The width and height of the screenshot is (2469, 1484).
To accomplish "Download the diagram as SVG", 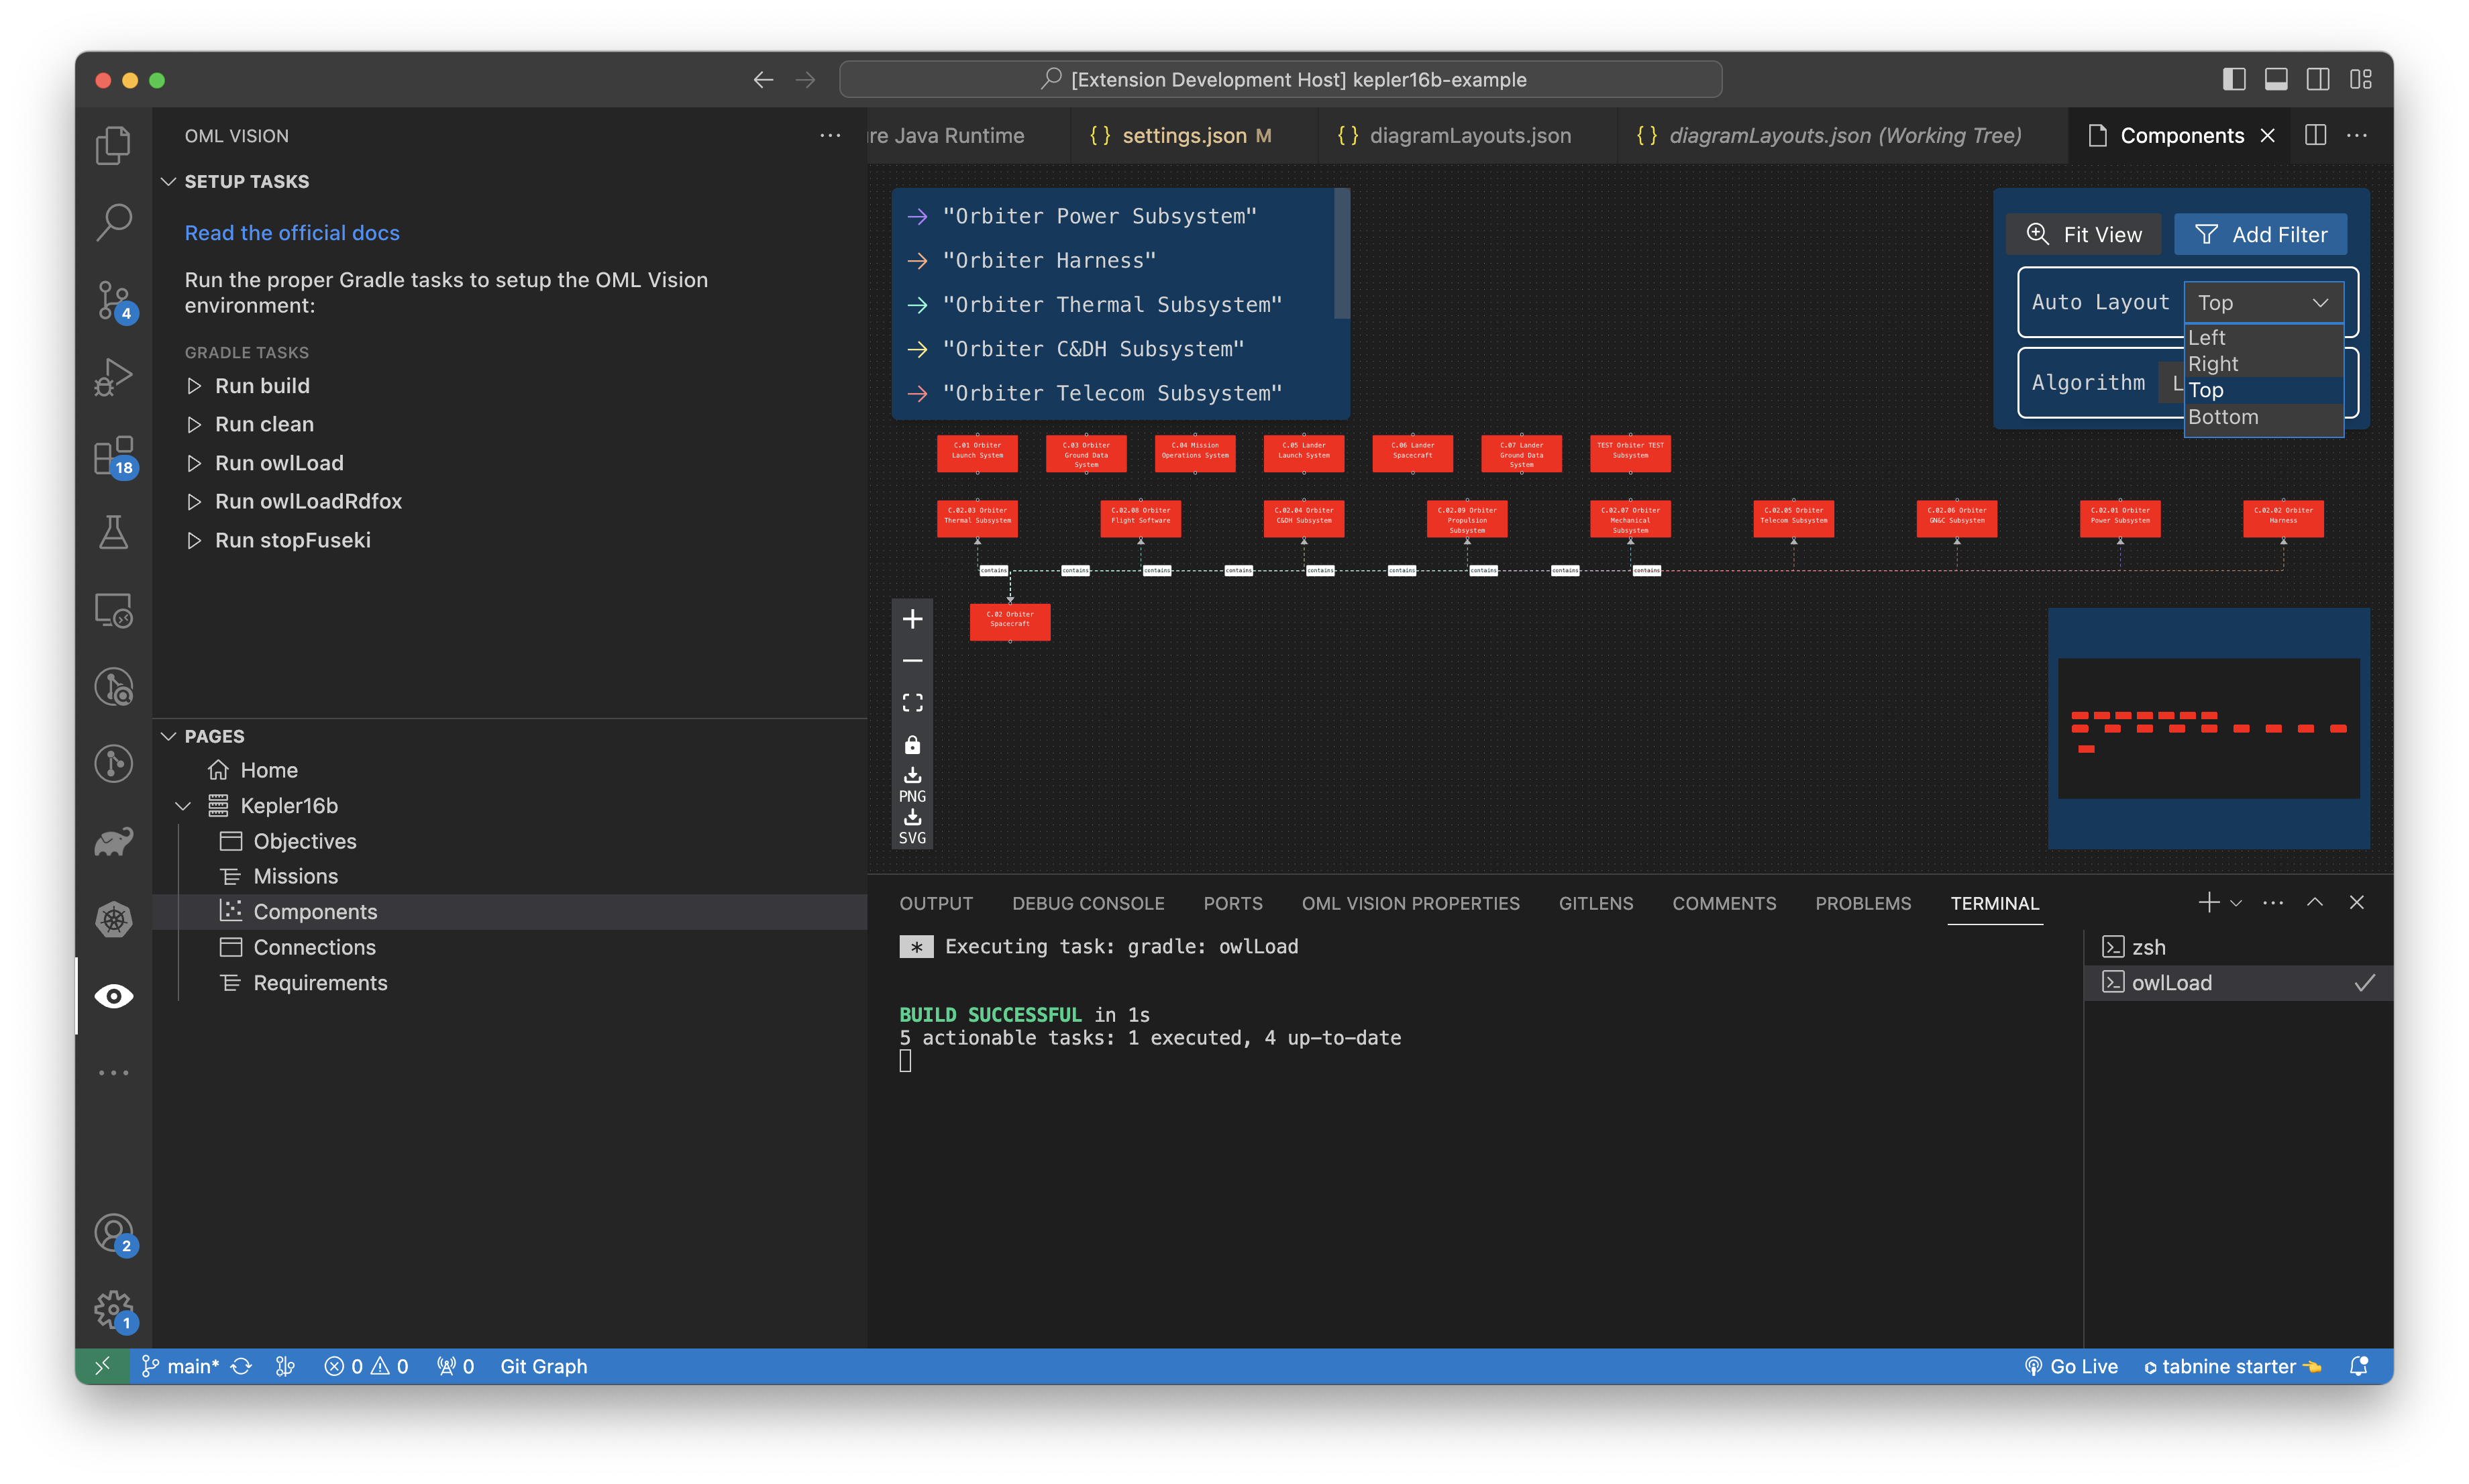I will (912, 827).
